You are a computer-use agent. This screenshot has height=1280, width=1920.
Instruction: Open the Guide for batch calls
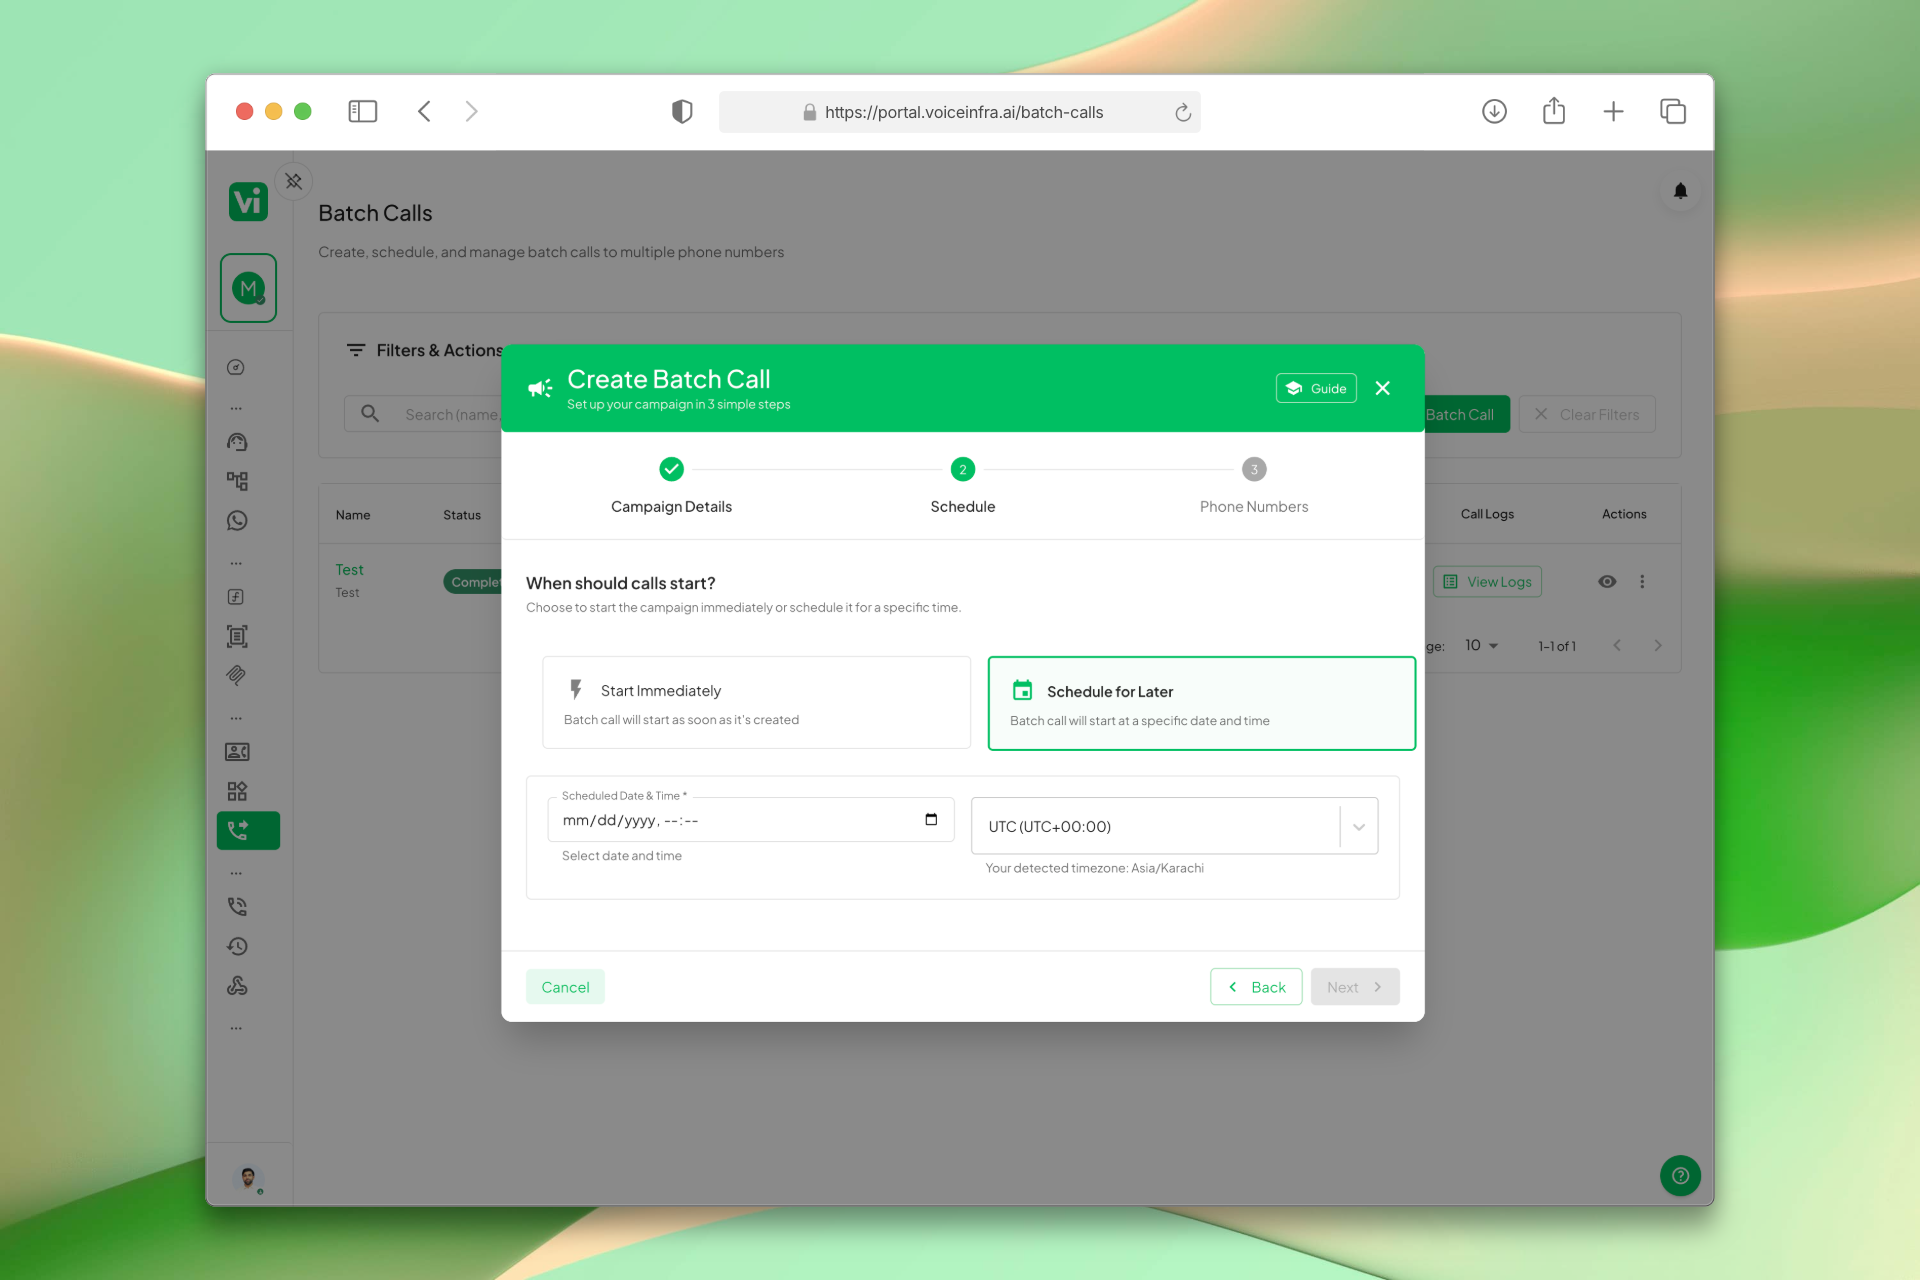[1316, 388]
